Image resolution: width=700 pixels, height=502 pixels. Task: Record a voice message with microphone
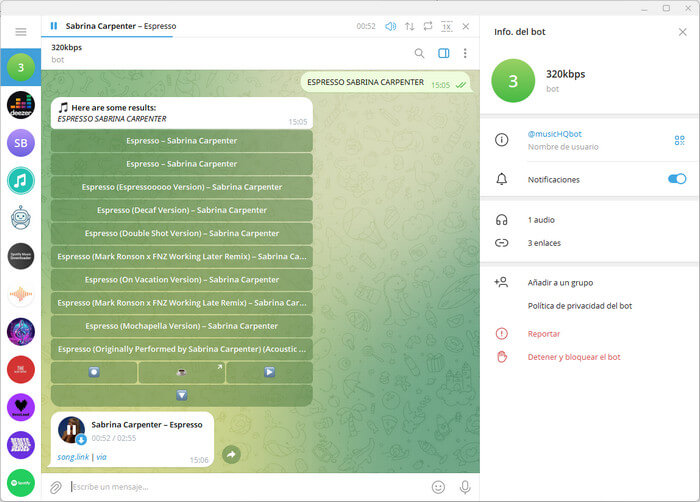tap(465, 487)
